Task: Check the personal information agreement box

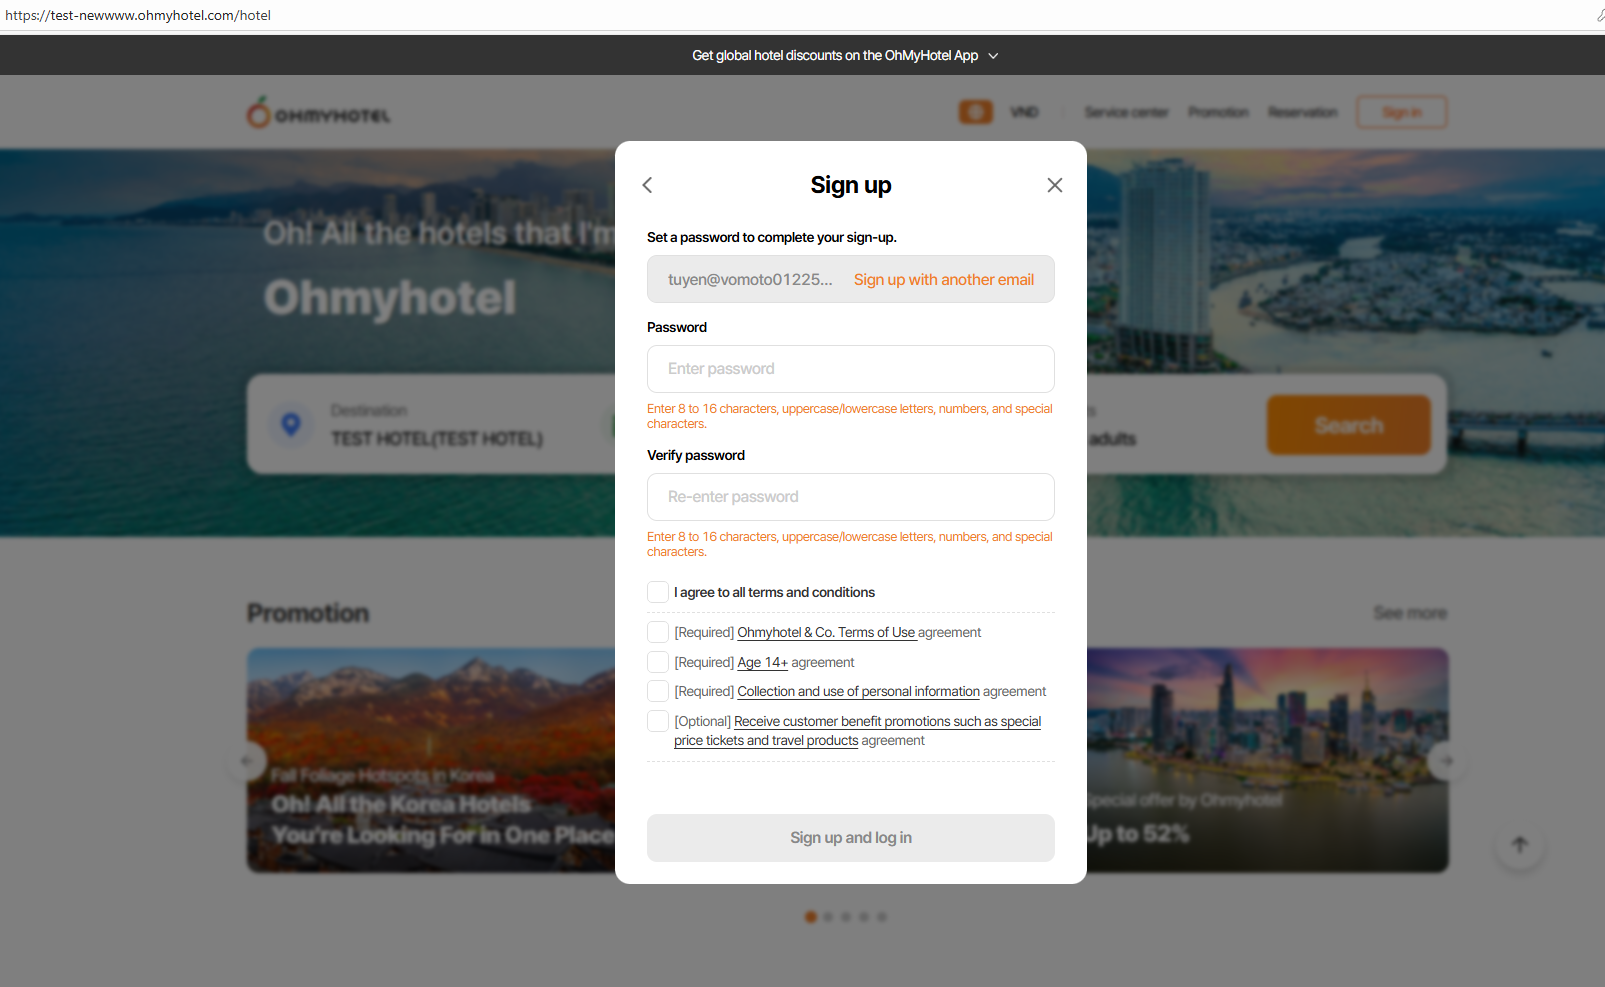Action: click(658, 691)
